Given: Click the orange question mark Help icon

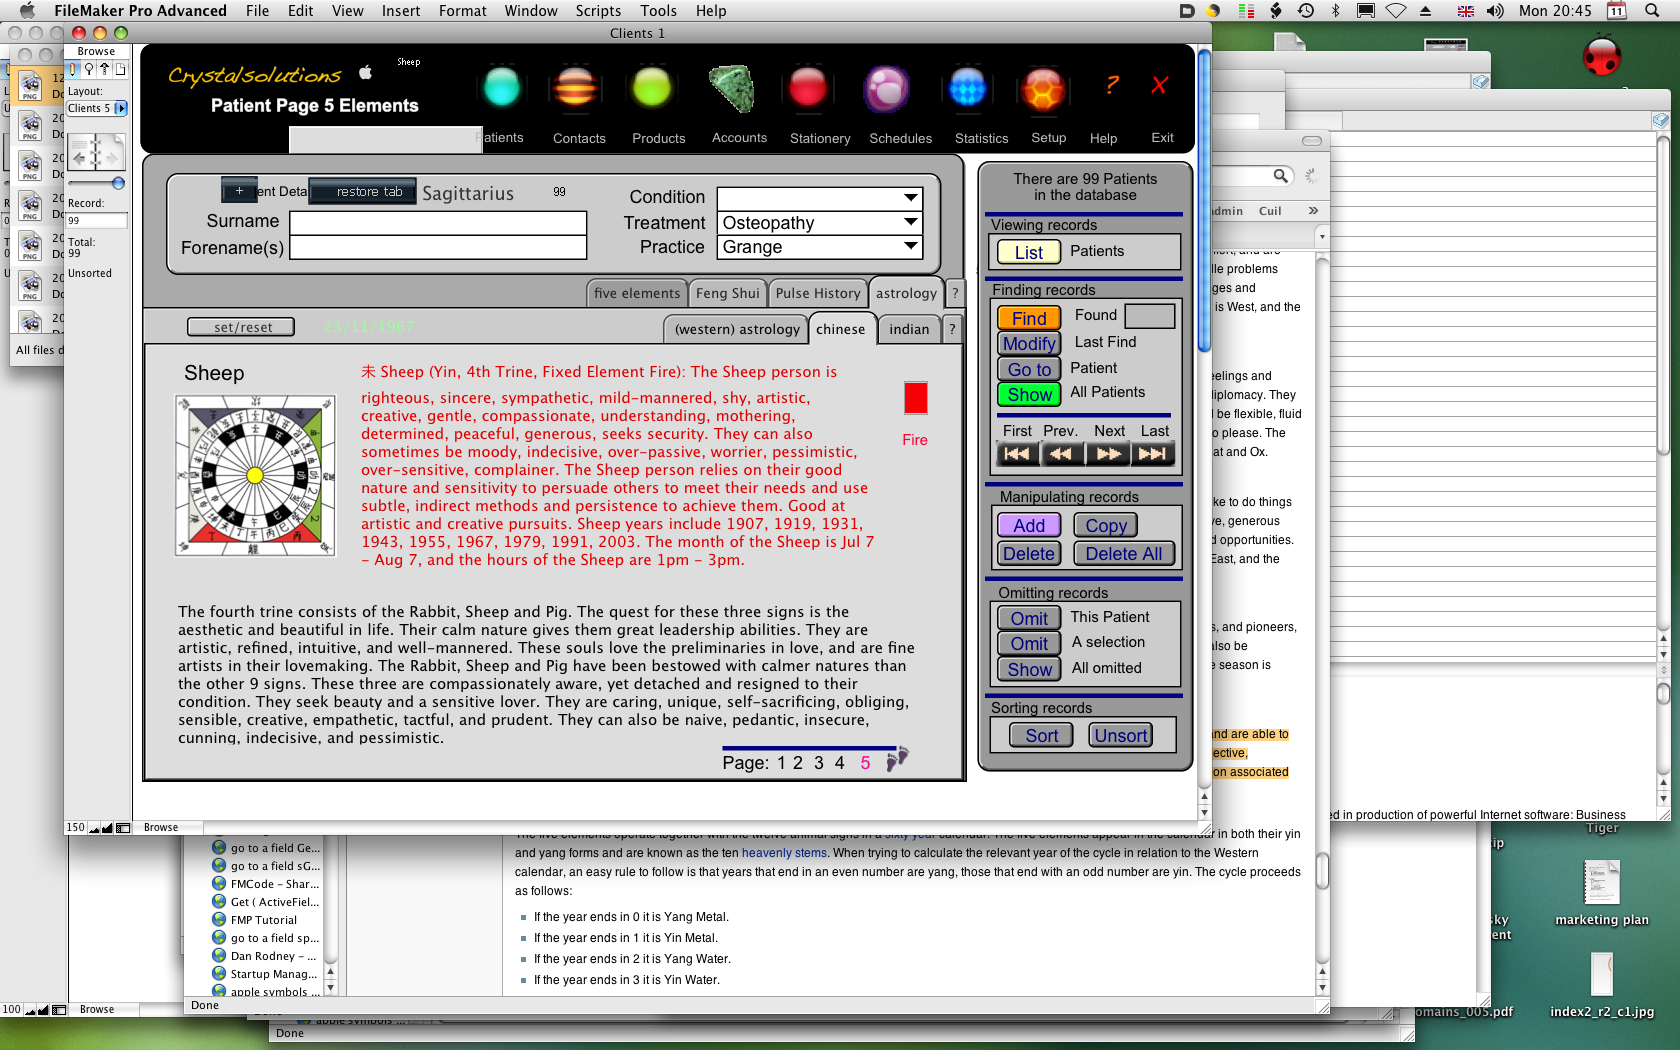Looking at the screenshot, I should point(1111,86).
